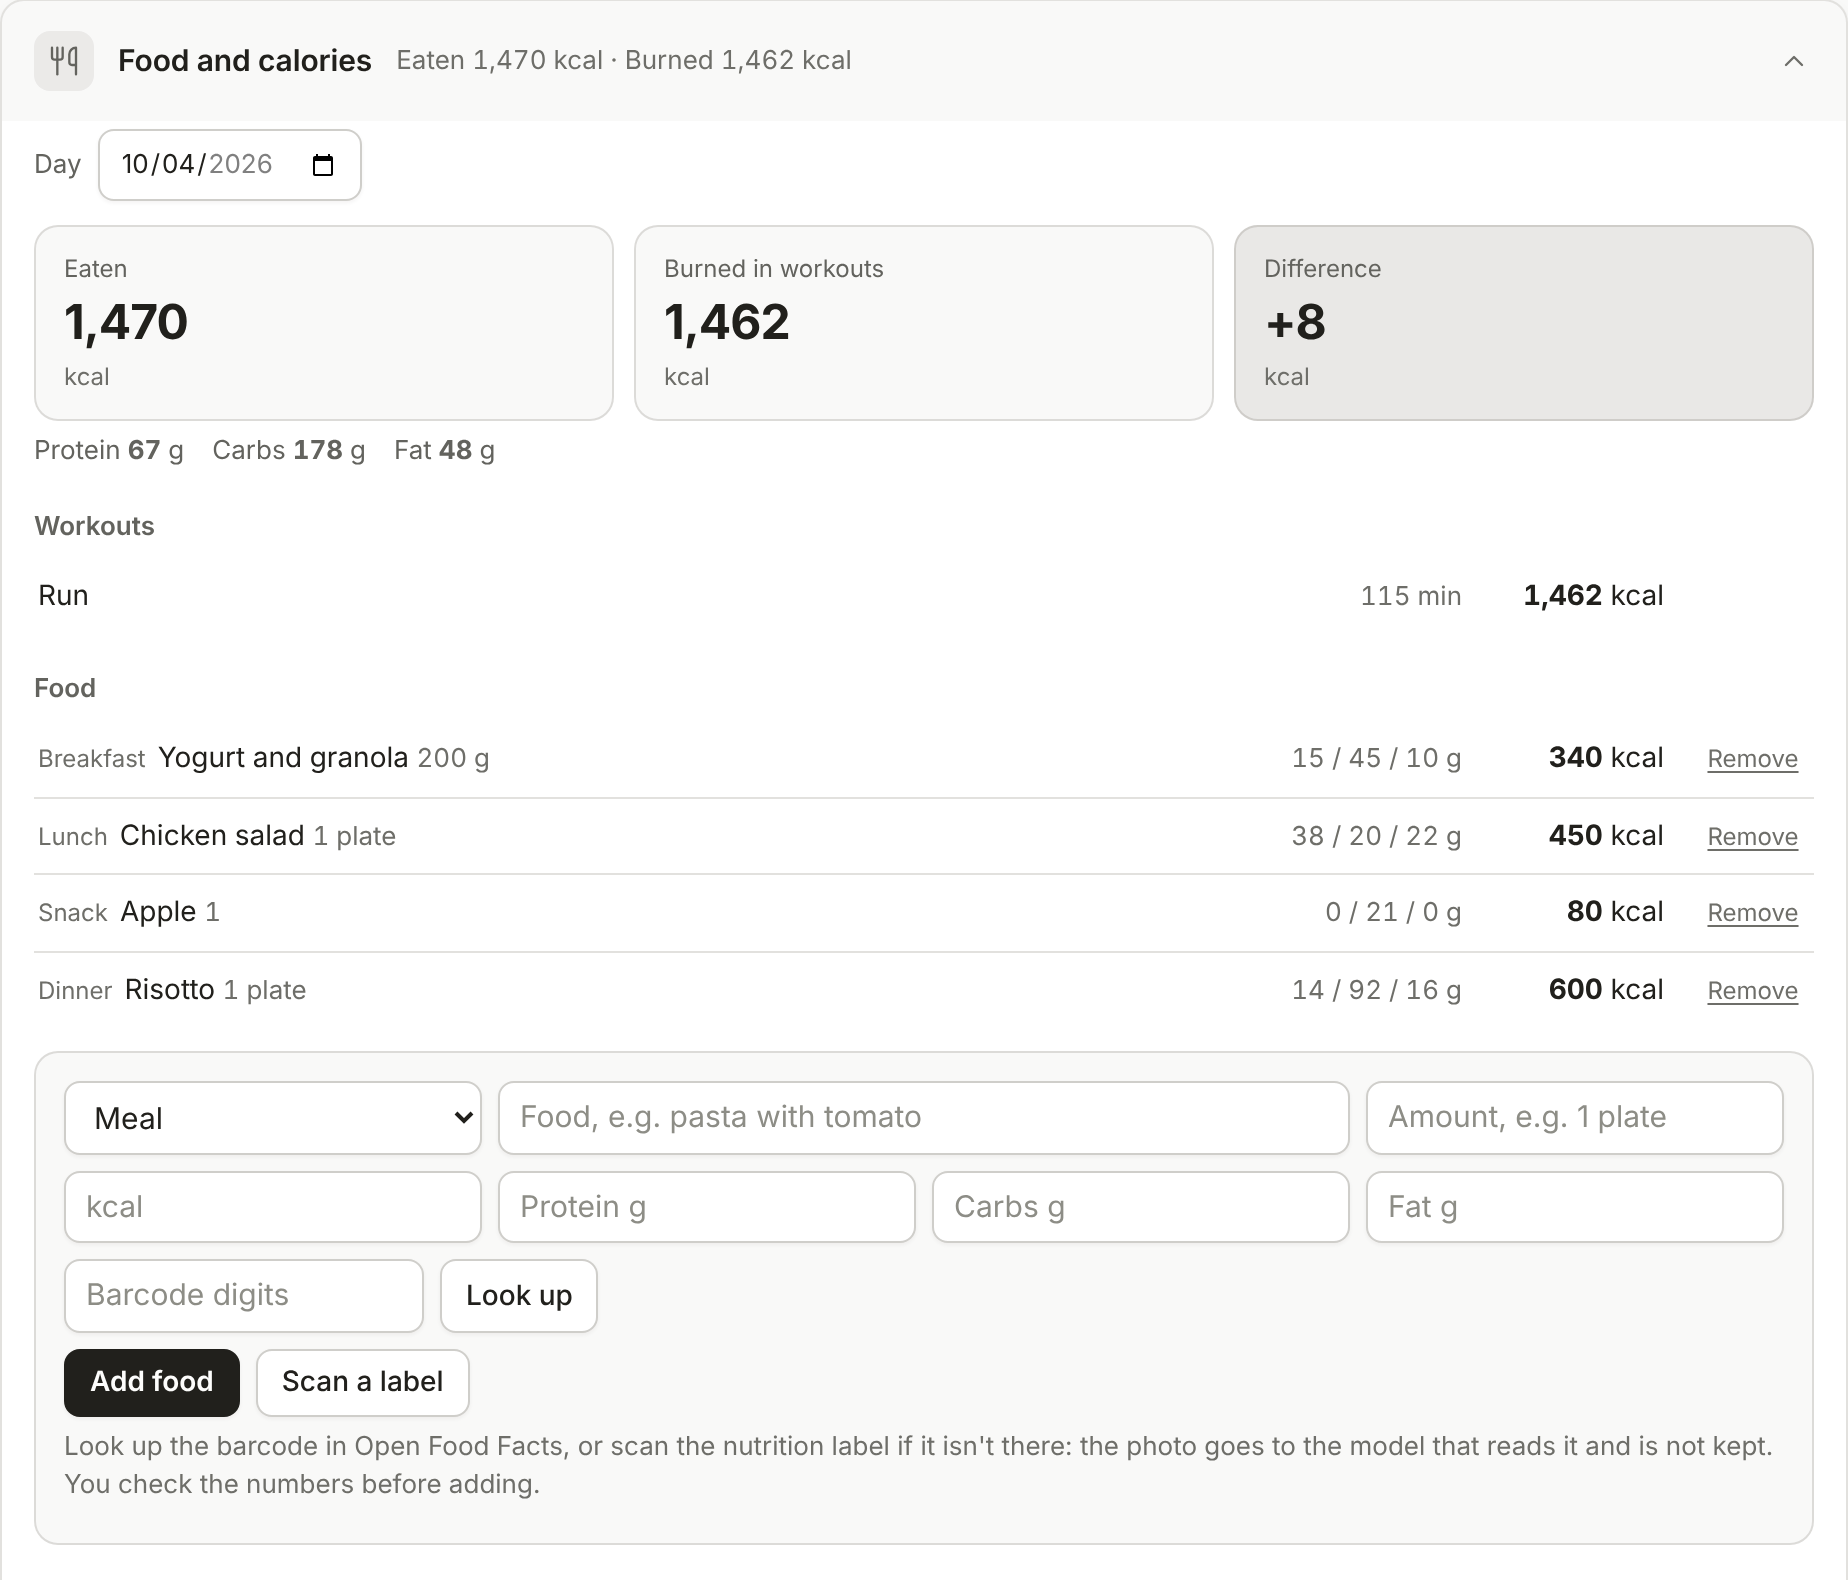Click the 450 kcal value
This screenshot has height=1580, width=1848.
tap(1606, 836)
